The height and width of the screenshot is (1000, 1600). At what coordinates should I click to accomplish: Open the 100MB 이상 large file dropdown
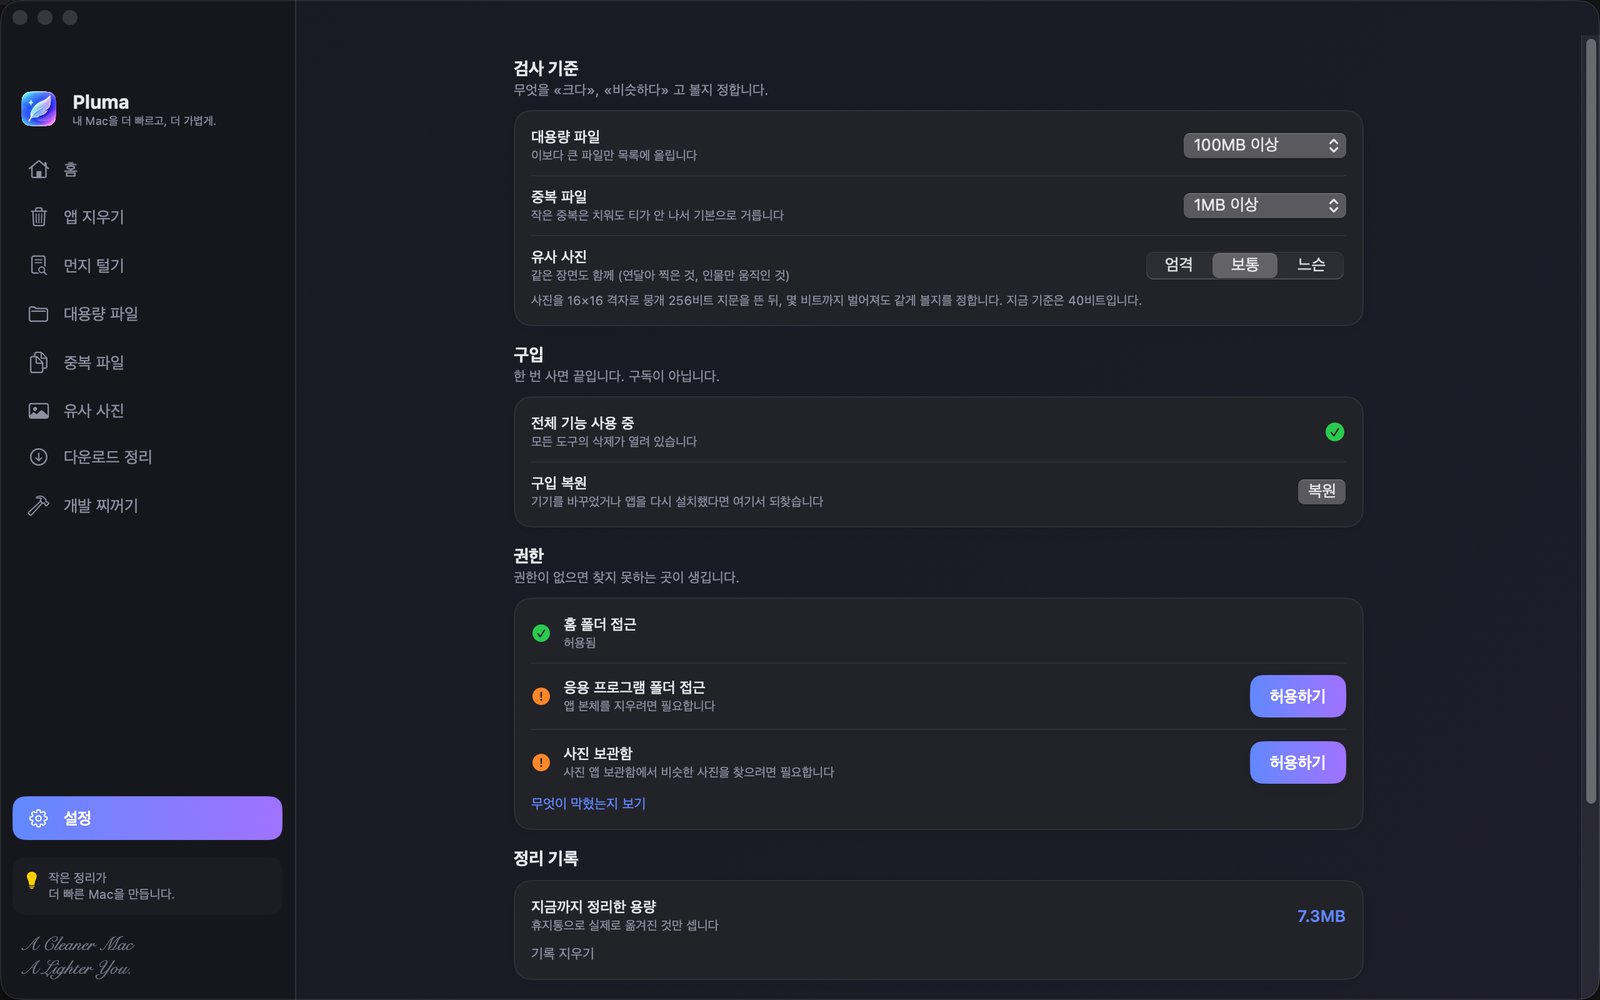click(x=1264, y=145)
